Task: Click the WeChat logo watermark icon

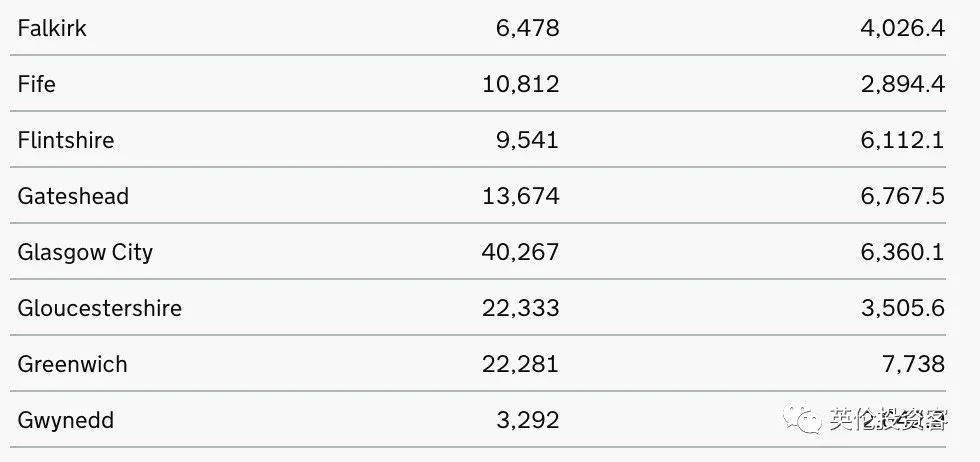Action: 803,419
